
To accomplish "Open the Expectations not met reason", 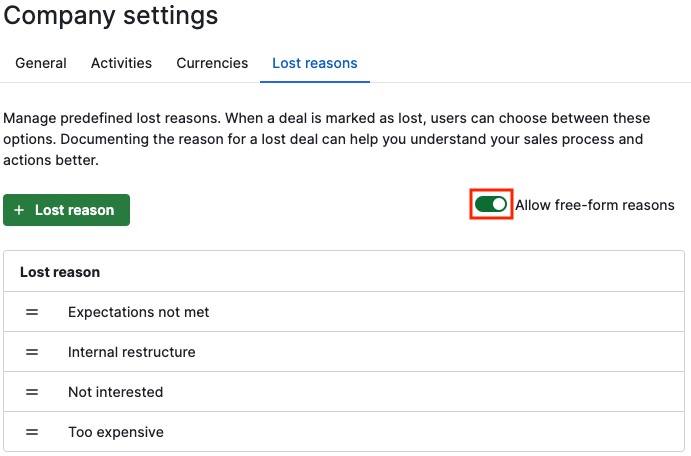I will coord(138,312).
